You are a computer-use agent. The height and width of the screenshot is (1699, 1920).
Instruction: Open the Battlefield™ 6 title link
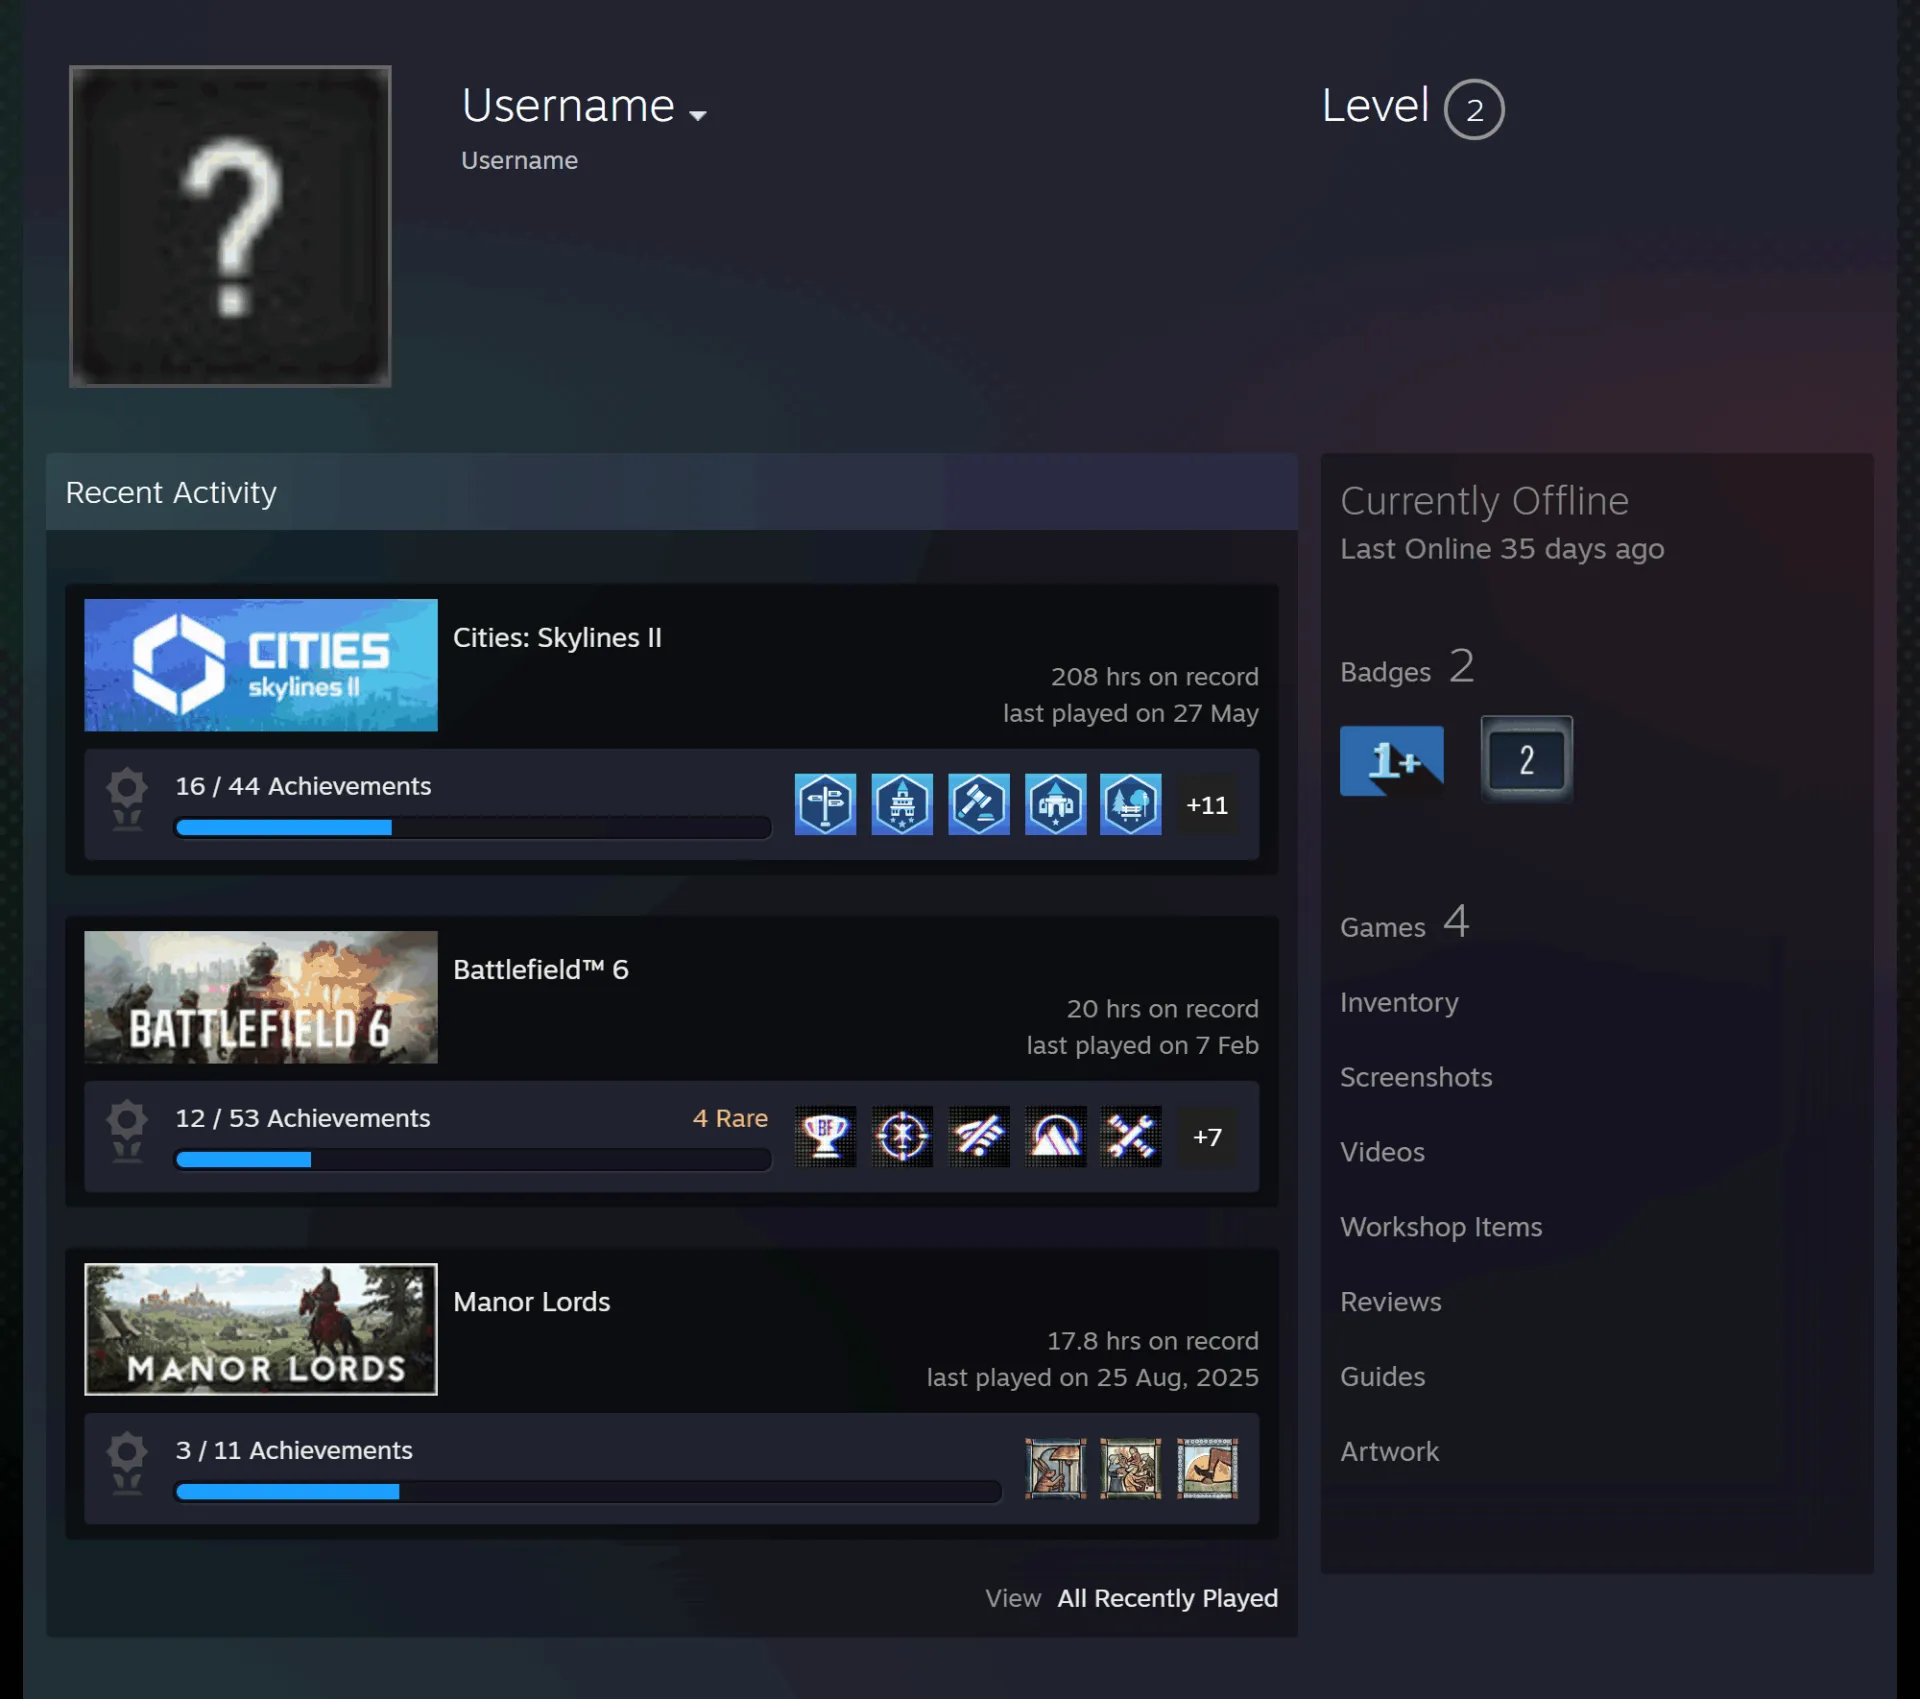coord(541,969)
